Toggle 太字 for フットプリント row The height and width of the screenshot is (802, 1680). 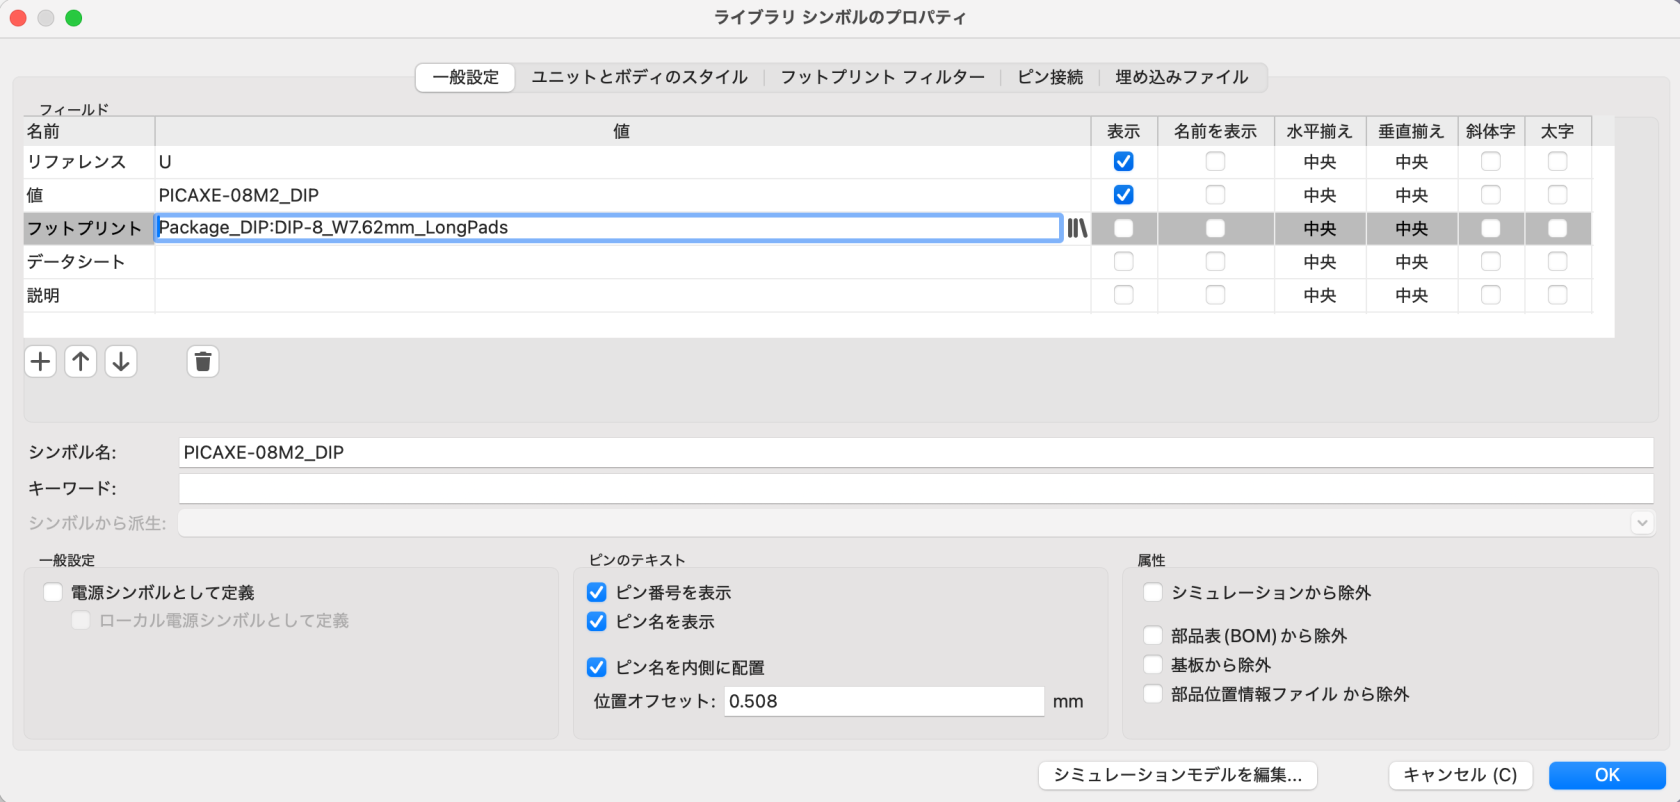pyautogui.click(x=1558, y=228)
